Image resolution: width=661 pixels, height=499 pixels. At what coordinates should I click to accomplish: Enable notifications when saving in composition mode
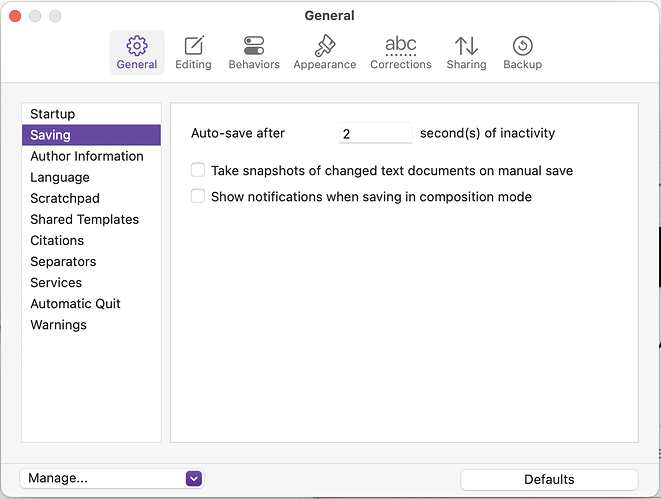click(198, 196)
